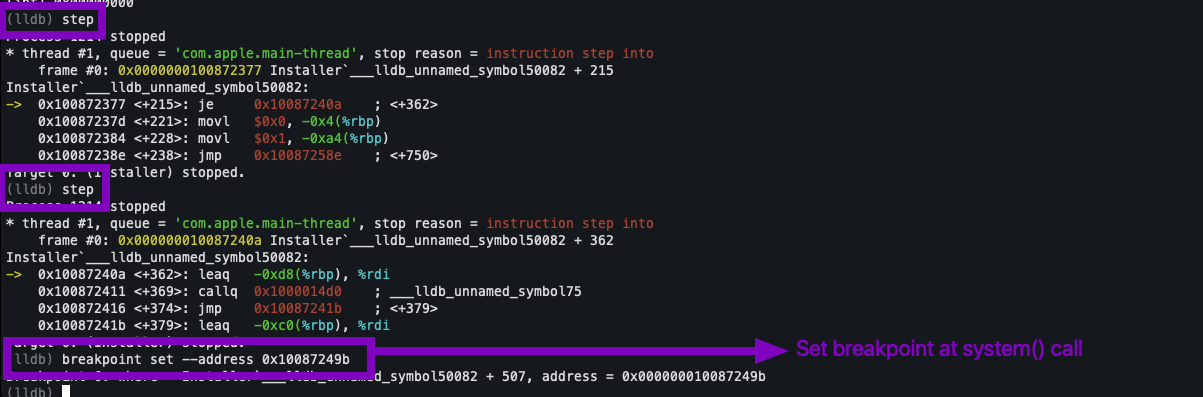
Task: Click the 'Set breakpoint at system() call' annotation
Action: point(940,349)
